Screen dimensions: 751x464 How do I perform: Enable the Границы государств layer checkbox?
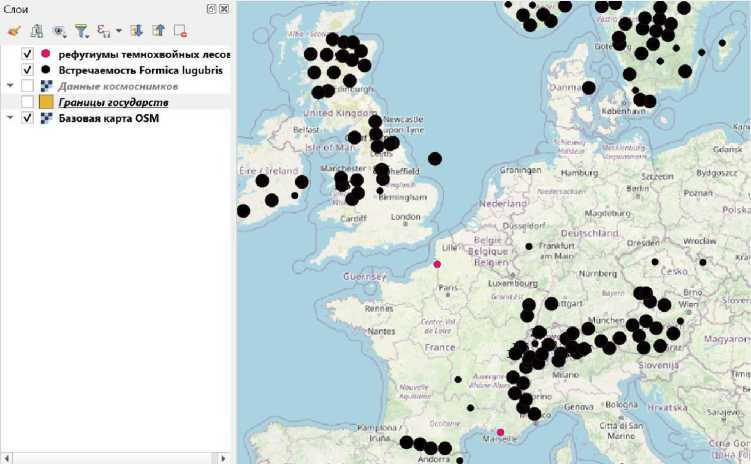28,102
